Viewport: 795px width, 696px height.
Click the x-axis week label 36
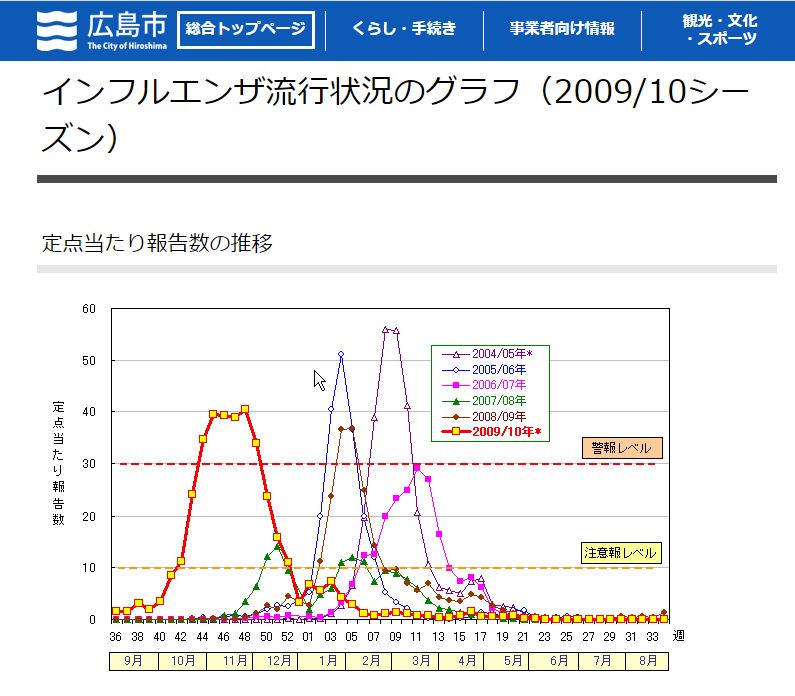coord(116,637)
